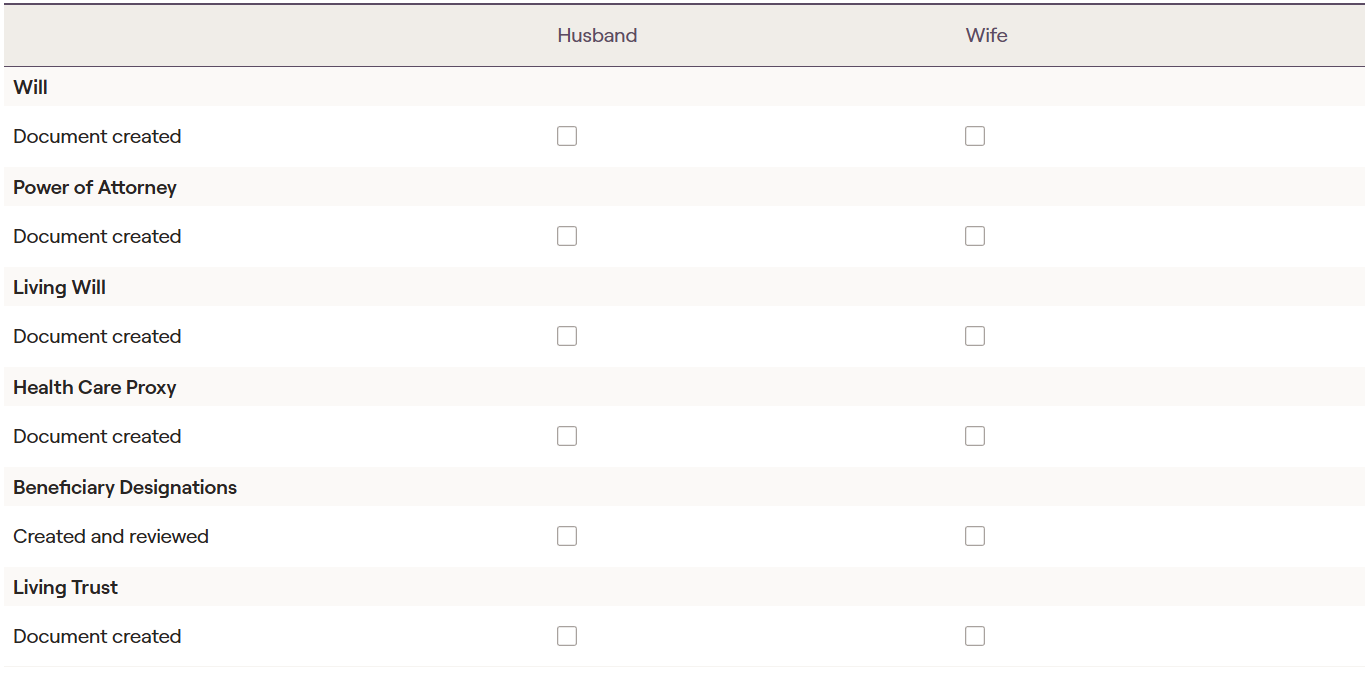Click the Husband column header
Viewport: 1371px width, 677px height.
(x=597, y=36)
